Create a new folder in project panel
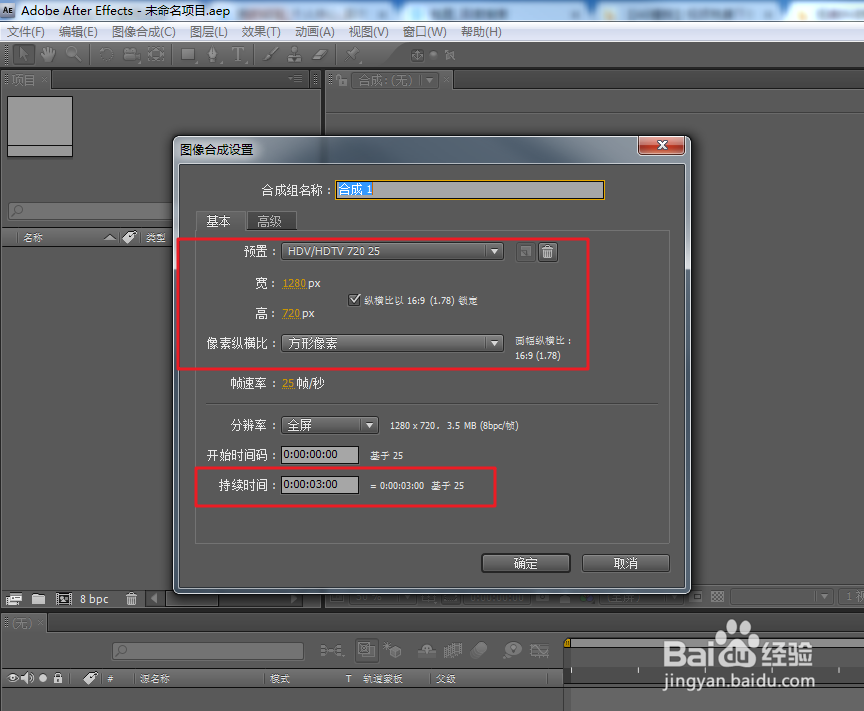This screenshot has width=864, height=711. [39, 599]
